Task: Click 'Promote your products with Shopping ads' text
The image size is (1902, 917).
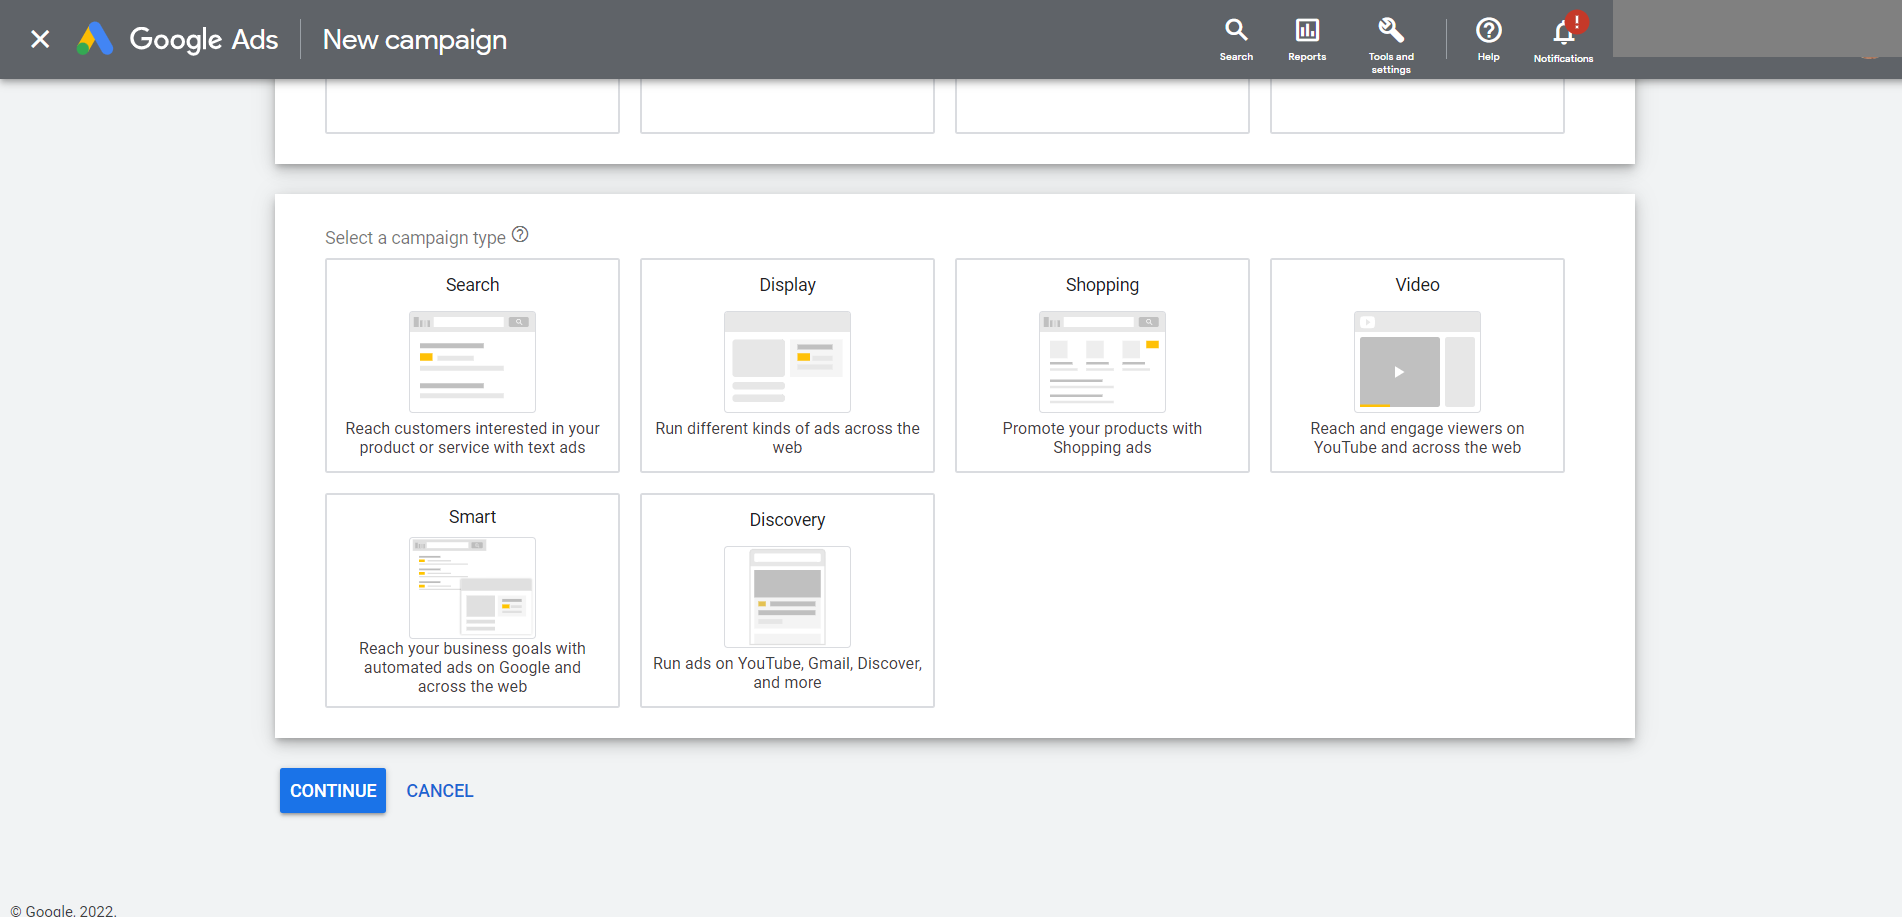Action: point(1102,438)
